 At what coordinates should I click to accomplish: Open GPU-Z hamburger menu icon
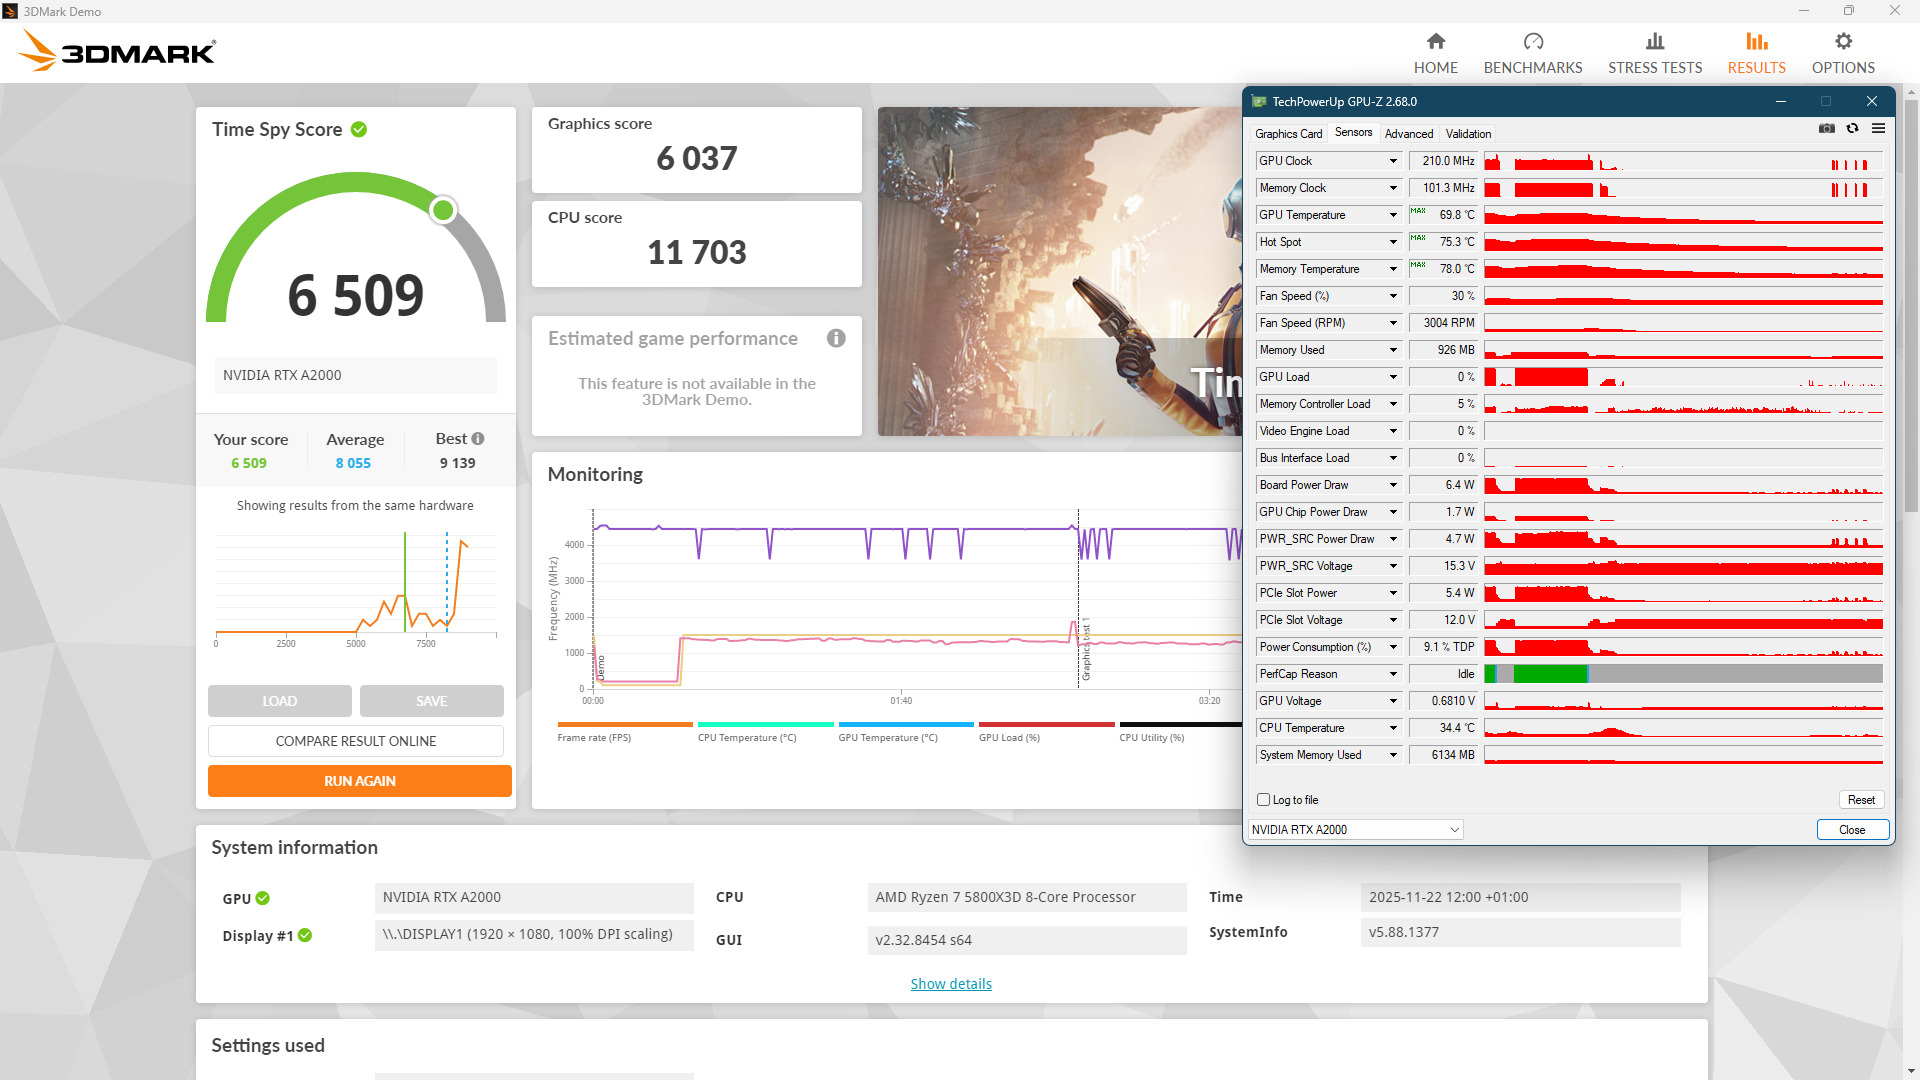pos(1878,129)
